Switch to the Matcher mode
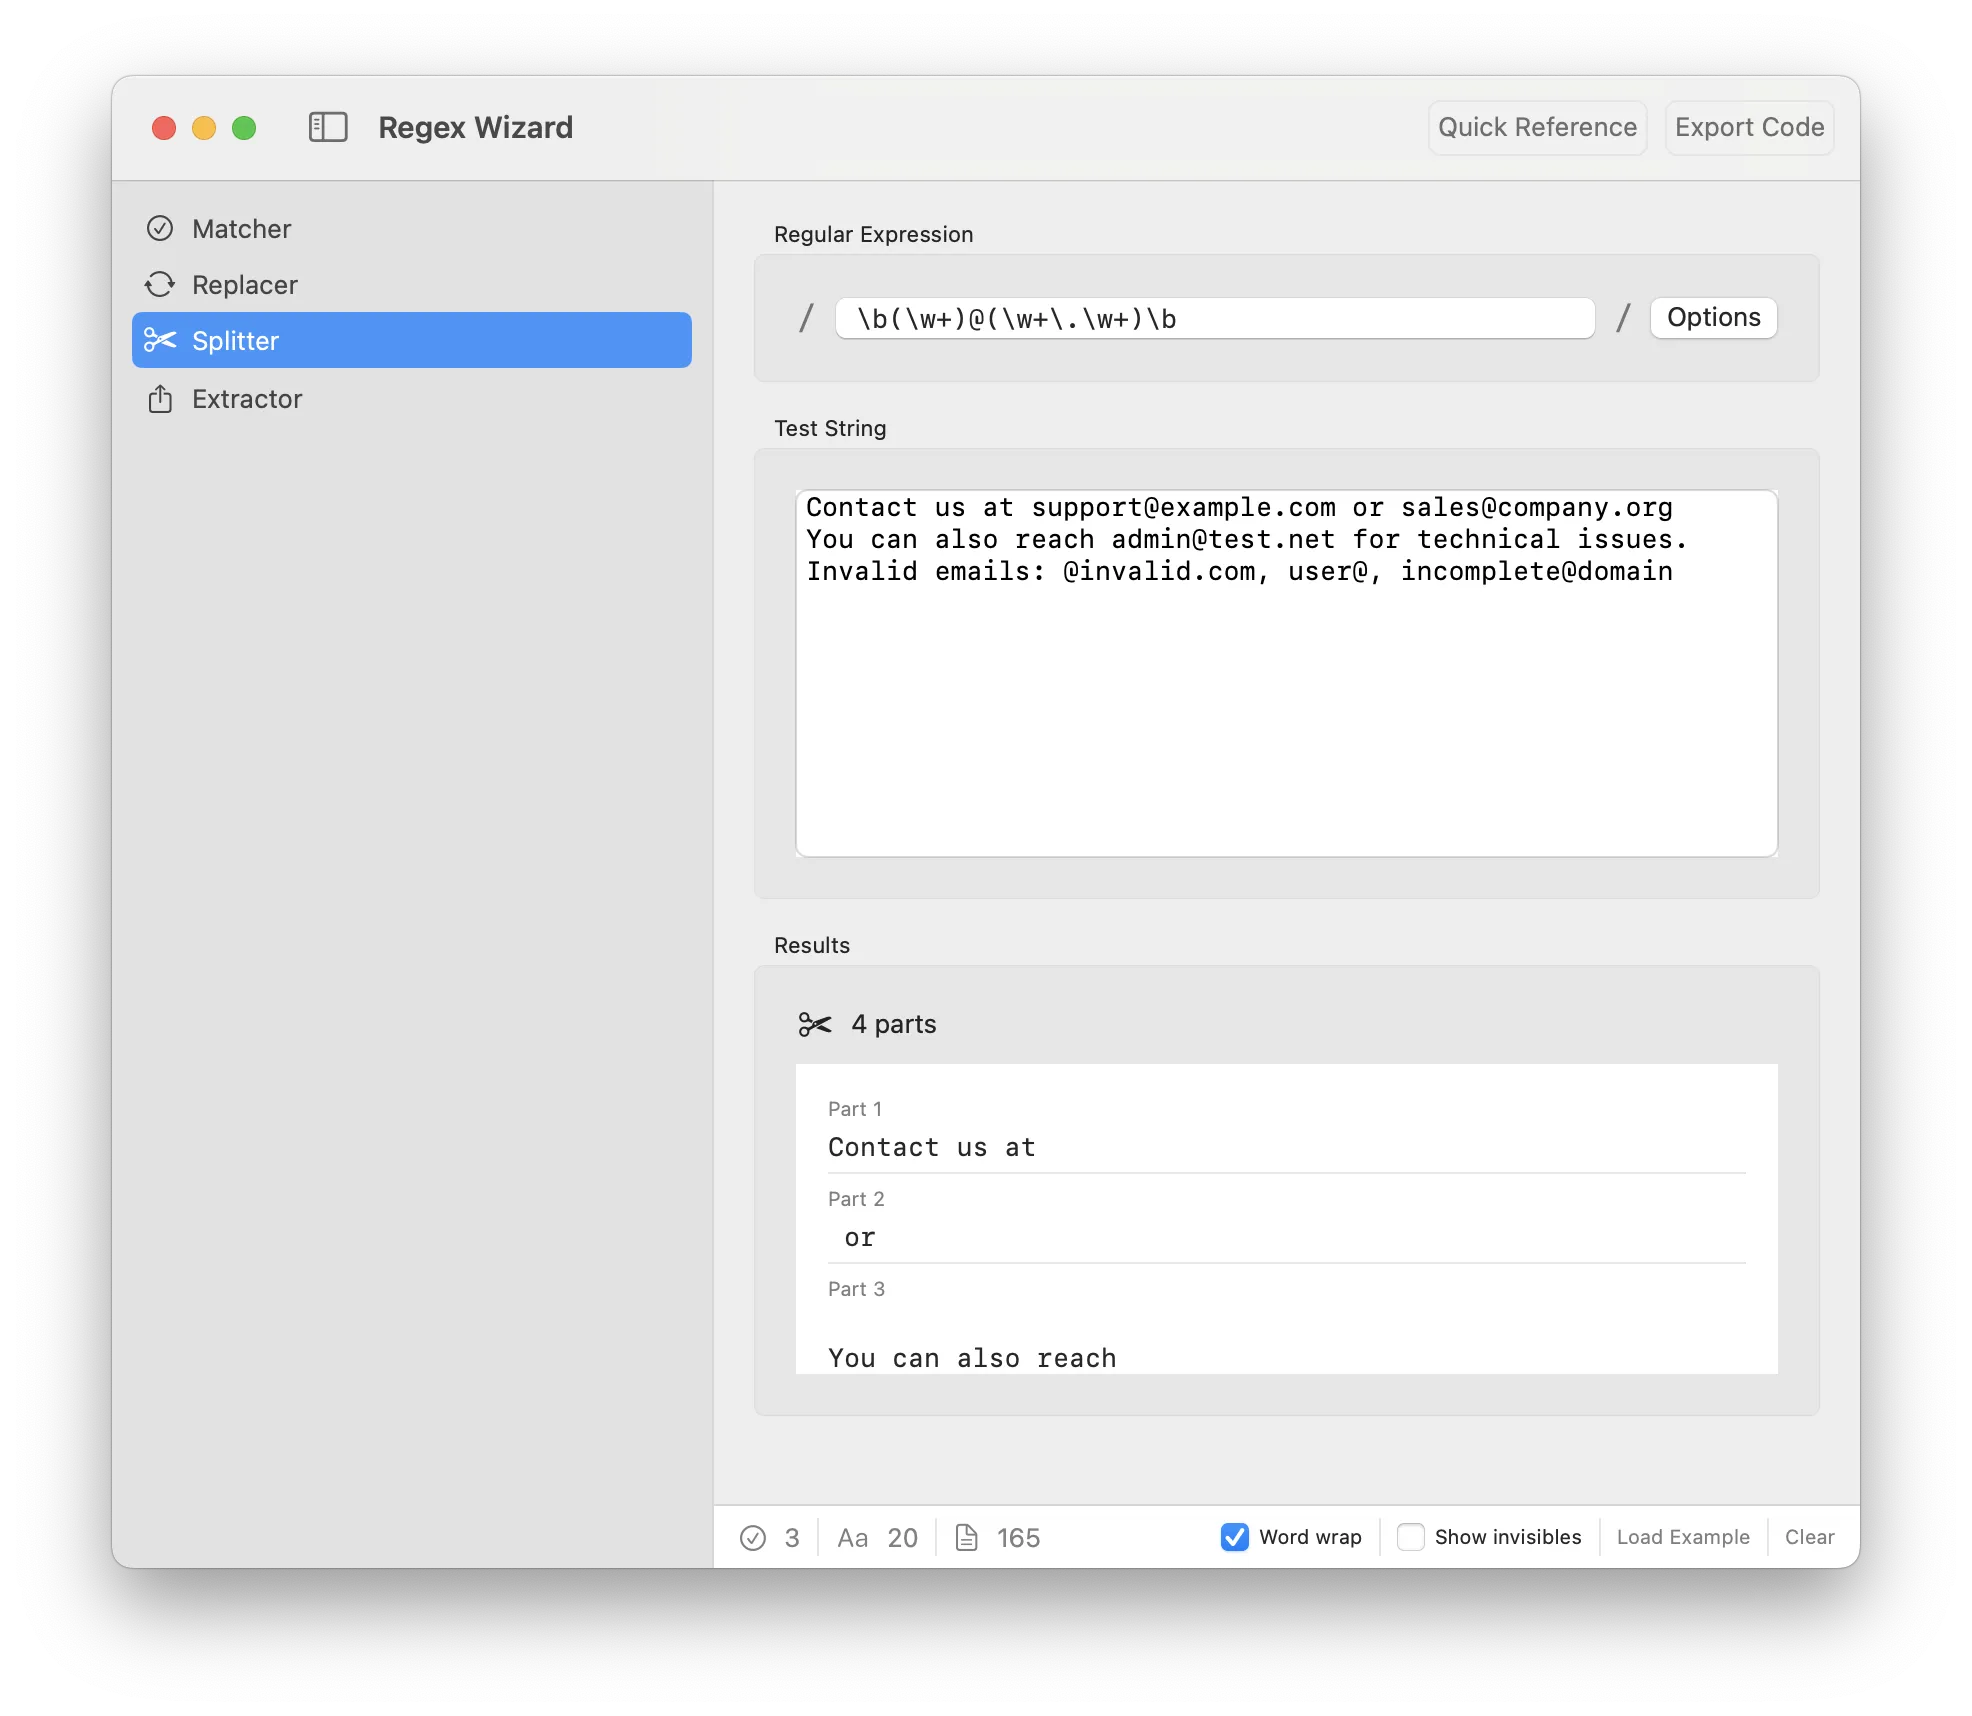The width and height of the screenshot is (1972, 1716). coord(242,229)
